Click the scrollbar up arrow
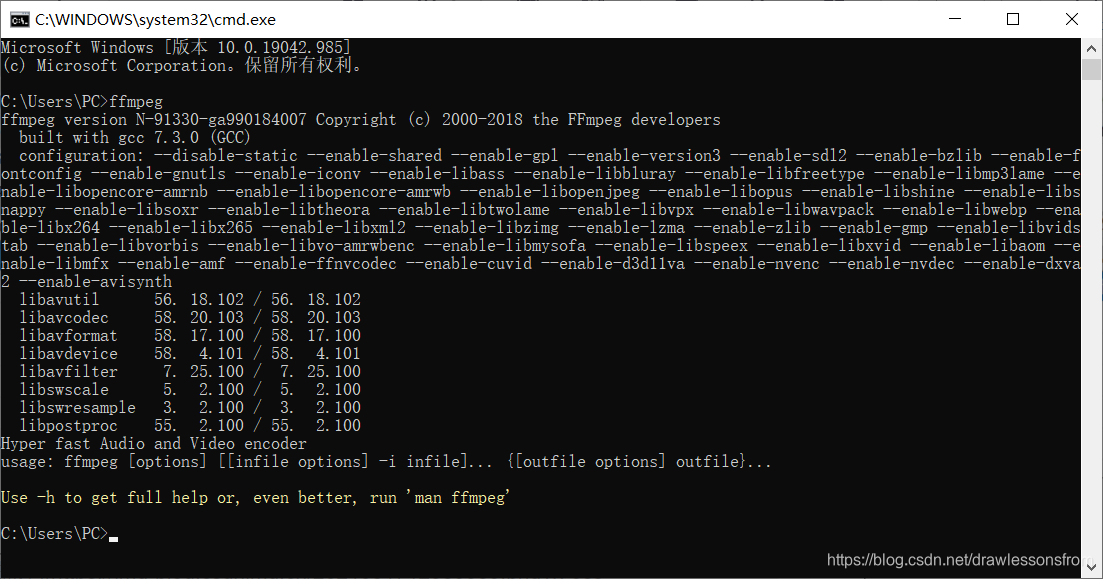Viewport: 1103px width, 579px height. [x=1092, y=49]
